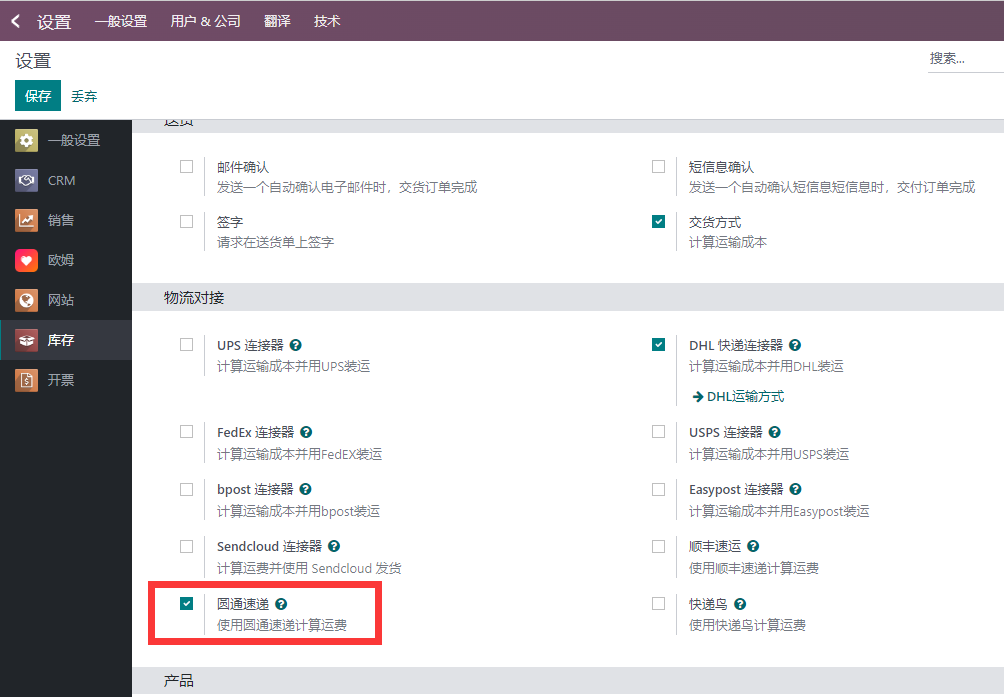The height and width of the screenshot is (697, 1004).
Task: Click help icon next to 顺丰速运
Action: (753, 547)
